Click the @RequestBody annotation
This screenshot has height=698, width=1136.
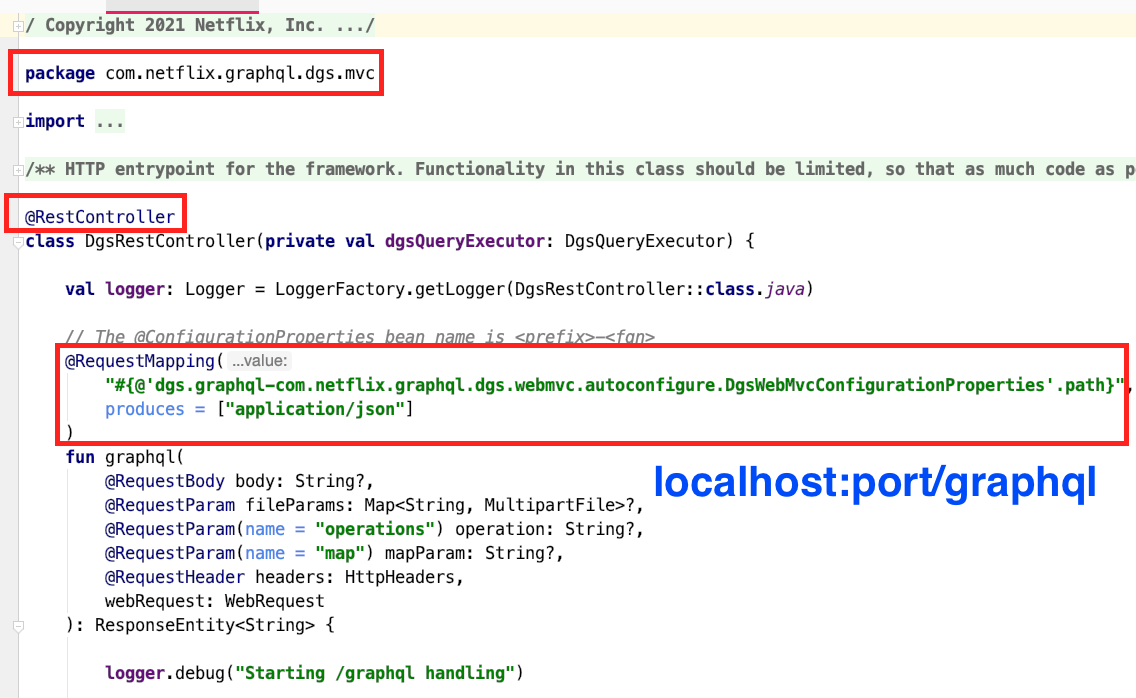tap(164, 481)
